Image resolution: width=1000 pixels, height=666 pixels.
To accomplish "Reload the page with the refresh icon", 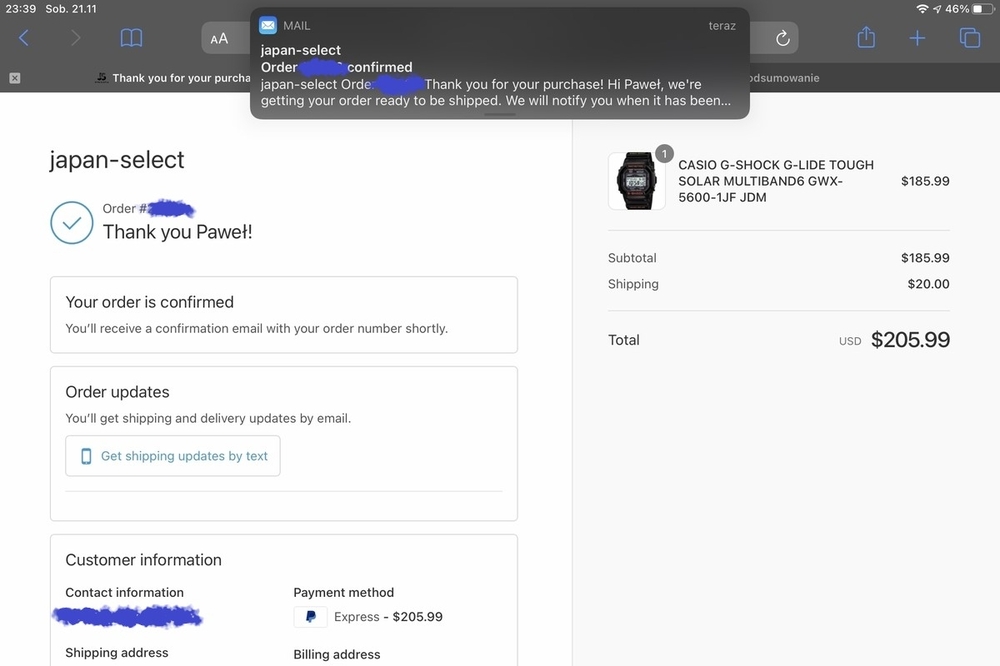I will click(x=783, y=39).
